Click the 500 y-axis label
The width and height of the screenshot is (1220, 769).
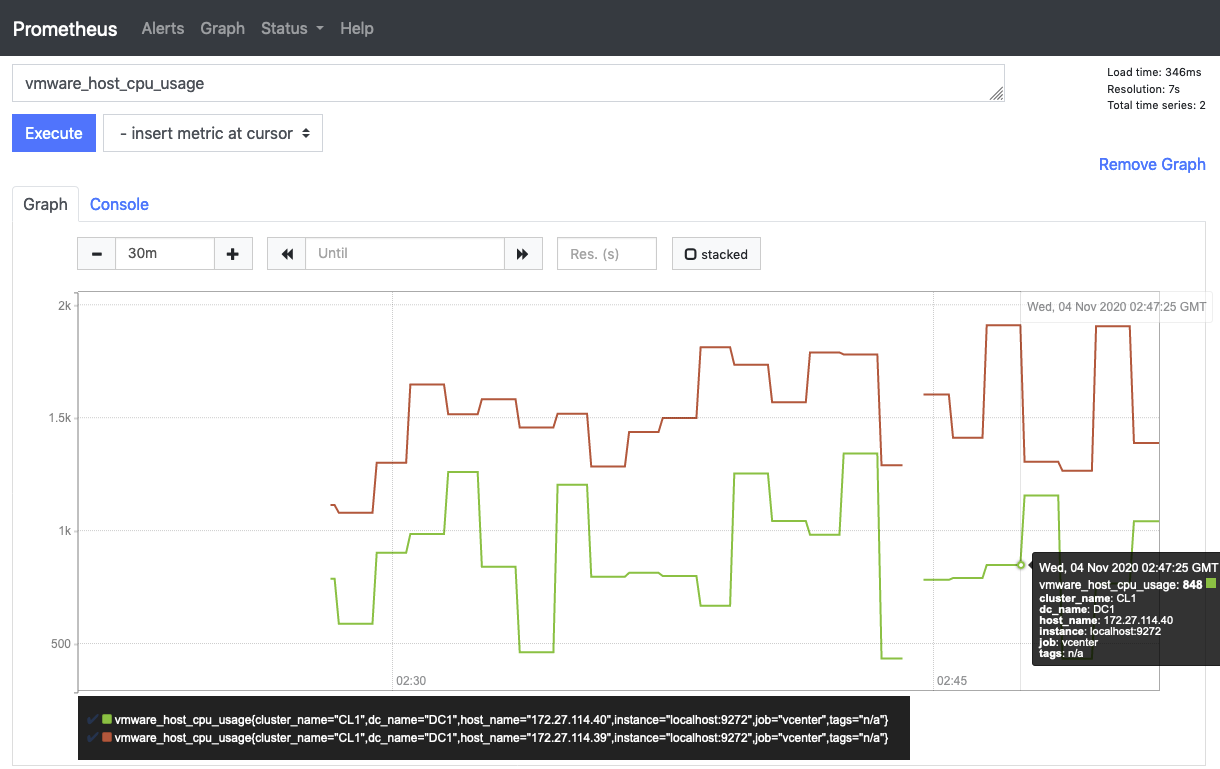(x=61, y=644)
